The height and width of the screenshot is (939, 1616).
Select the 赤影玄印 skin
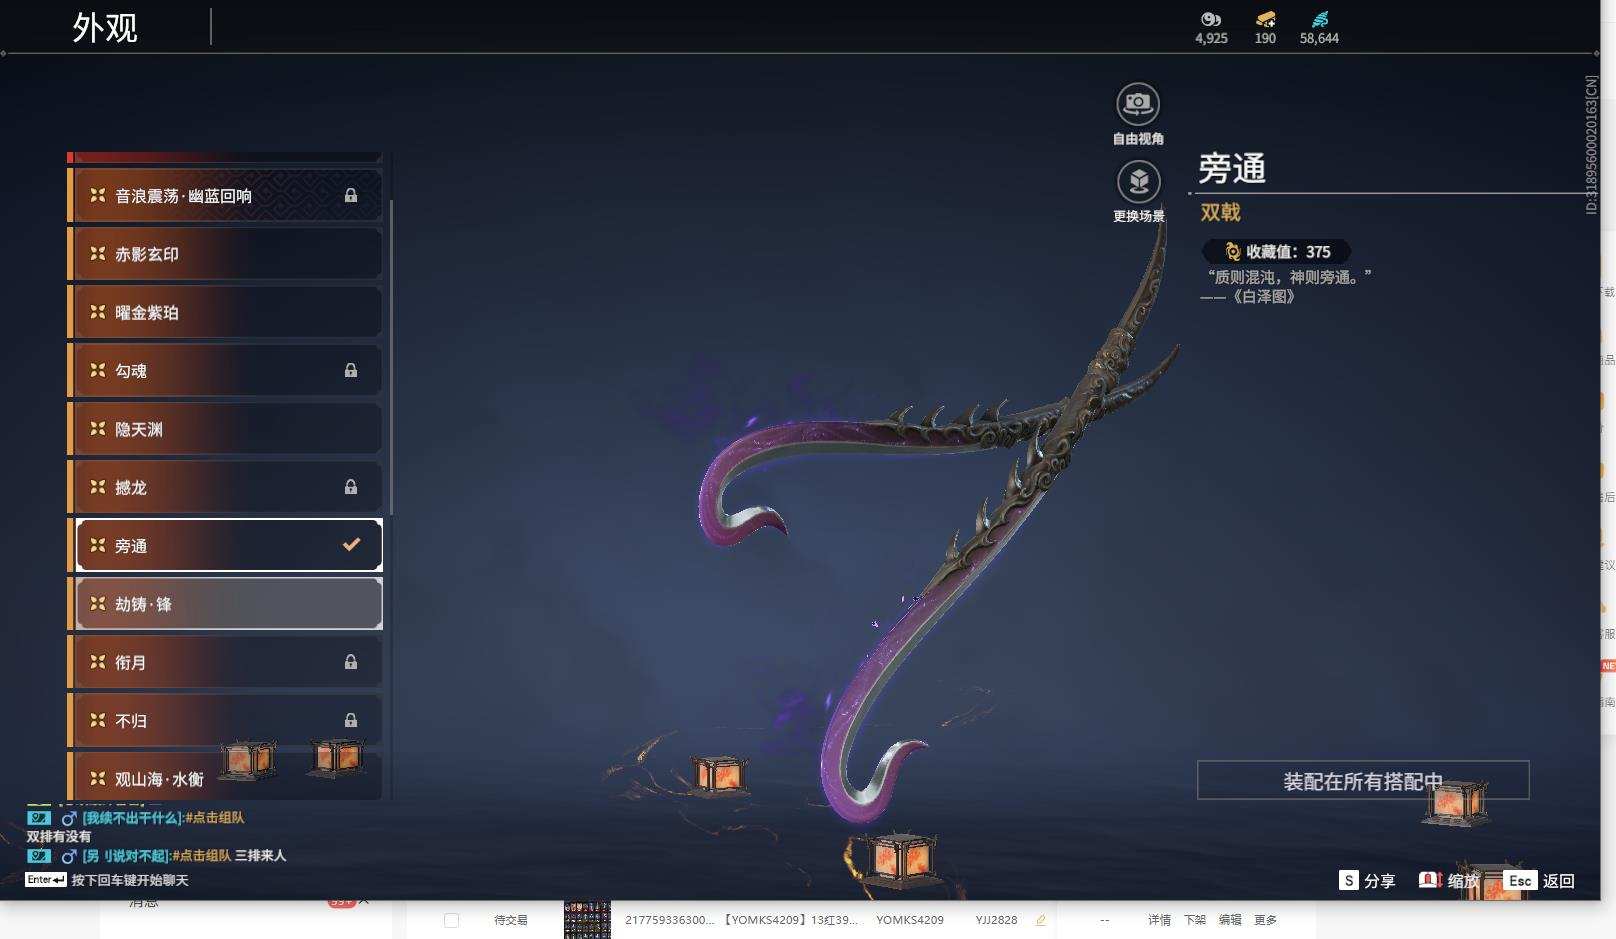[x=225, y=254]
